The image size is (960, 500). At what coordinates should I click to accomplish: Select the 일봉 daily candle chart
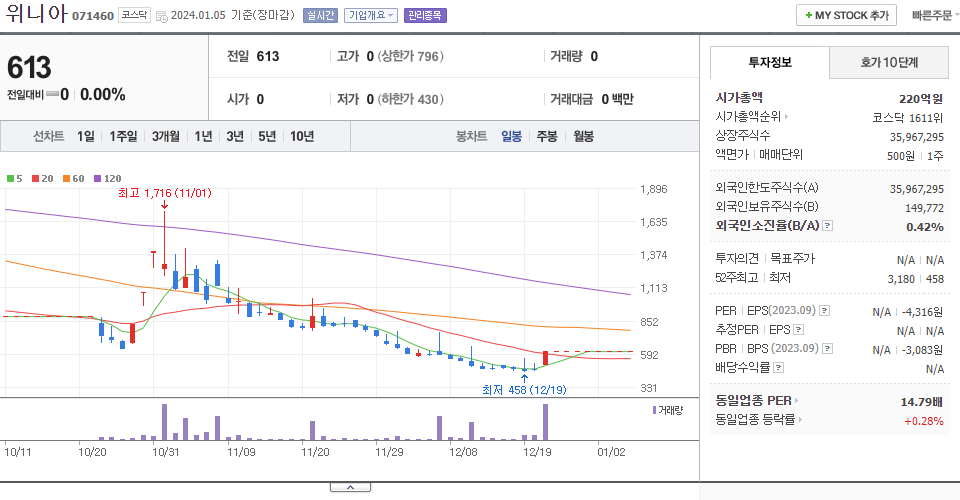click(x=511, y=136)
